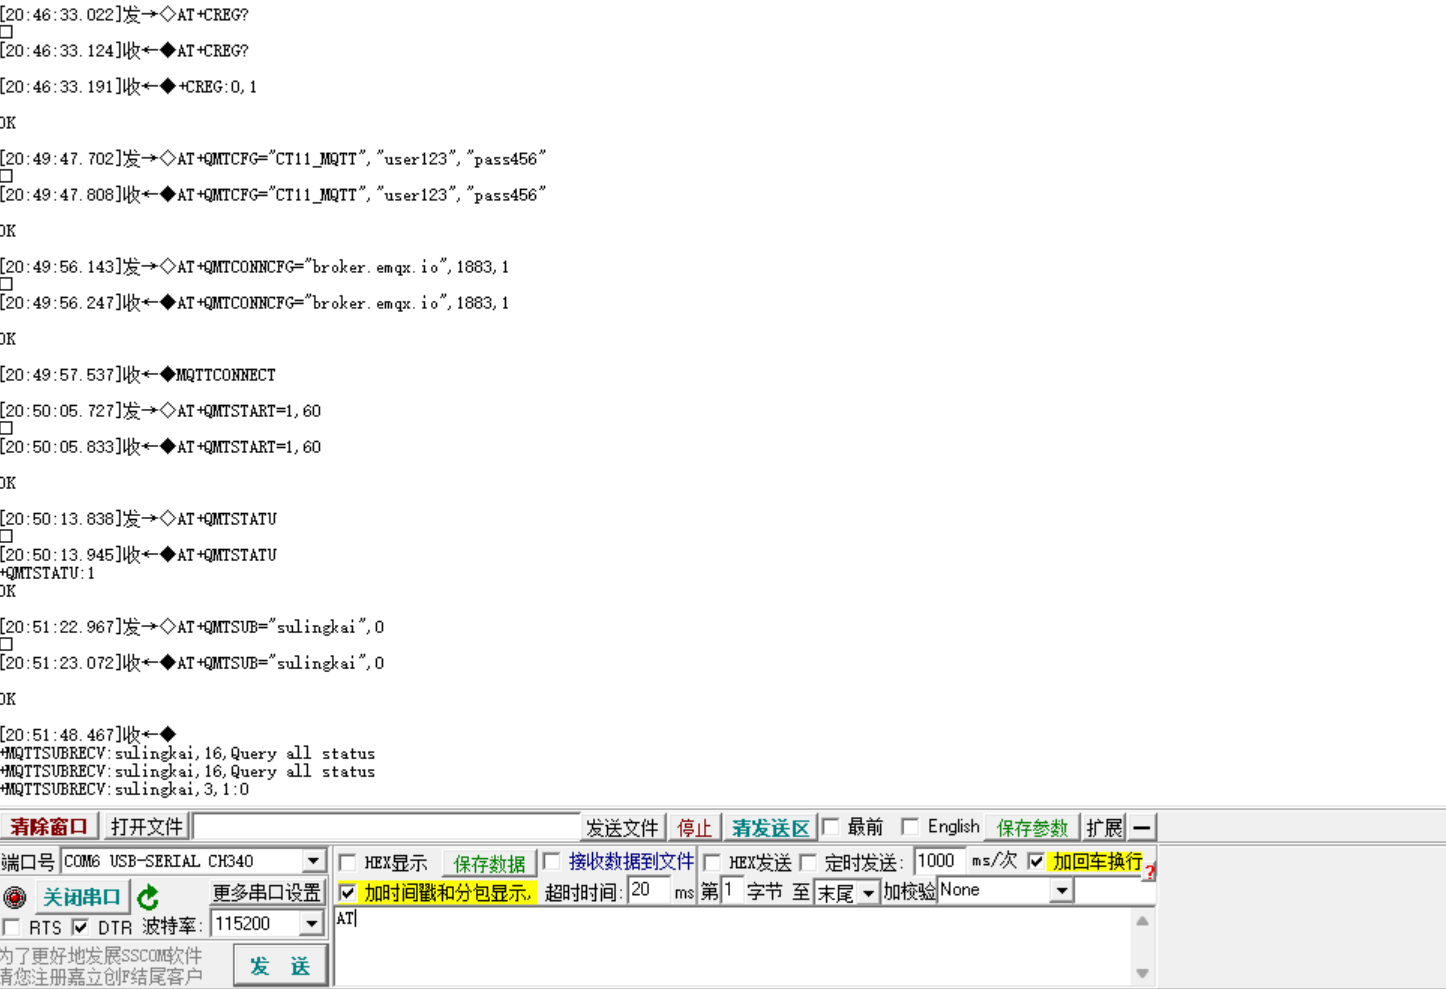
Task: Click the +MQTTSUBRECV:sulingkai,3,1:0 line
Action: point(125,789)
